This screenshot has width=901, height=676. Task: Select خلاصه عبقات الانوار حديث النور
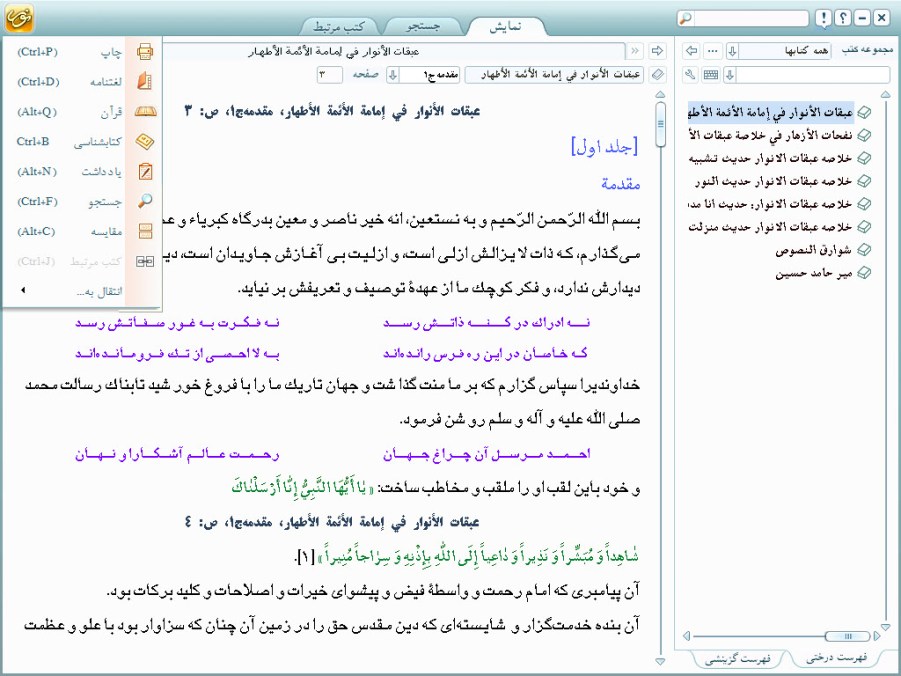[x=773, y=182]
